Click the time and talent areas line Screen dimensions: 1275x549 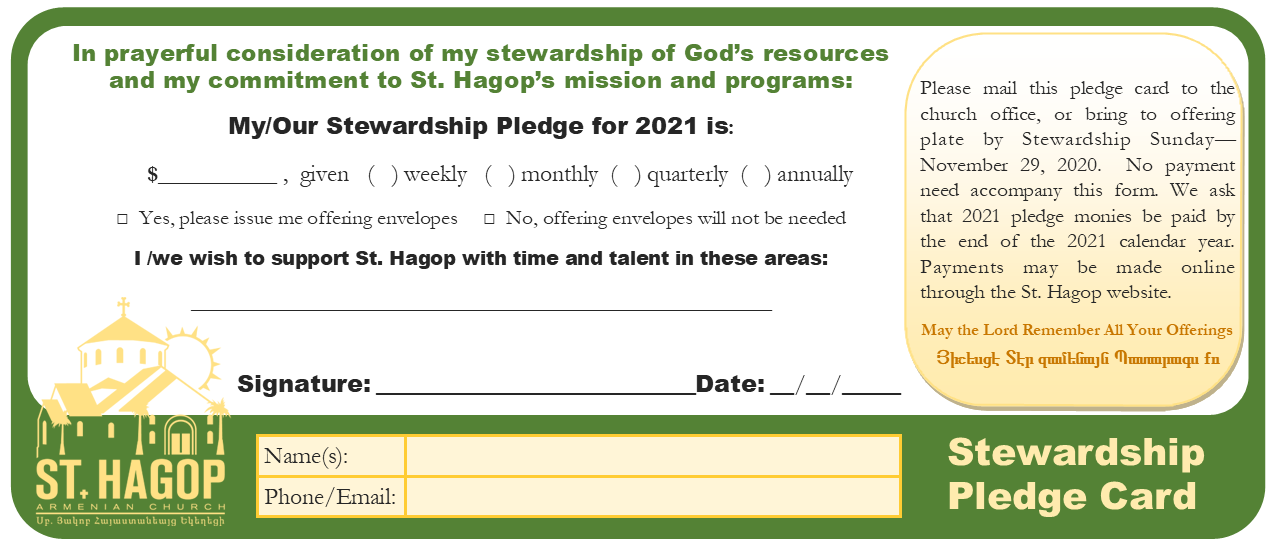click(x=481, y=302)
